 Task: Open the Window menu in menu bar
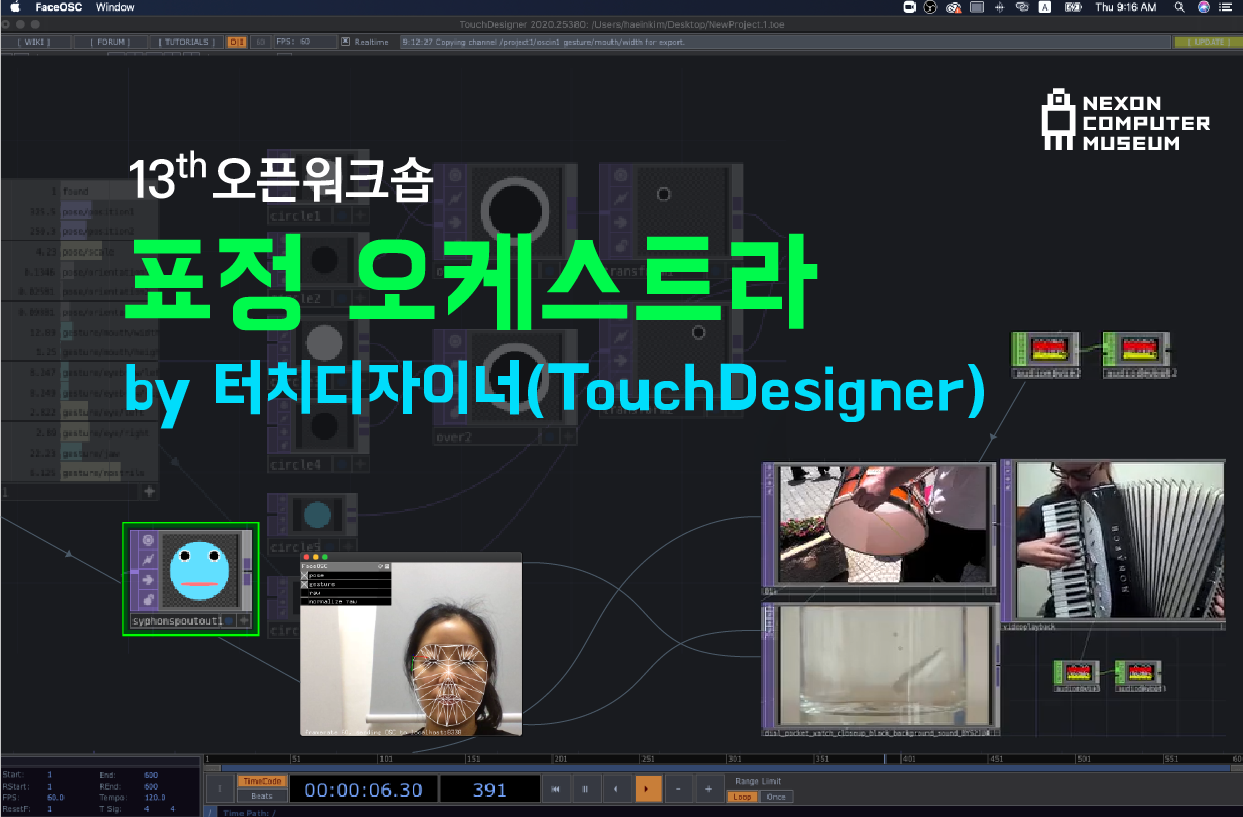coord(115,7)
